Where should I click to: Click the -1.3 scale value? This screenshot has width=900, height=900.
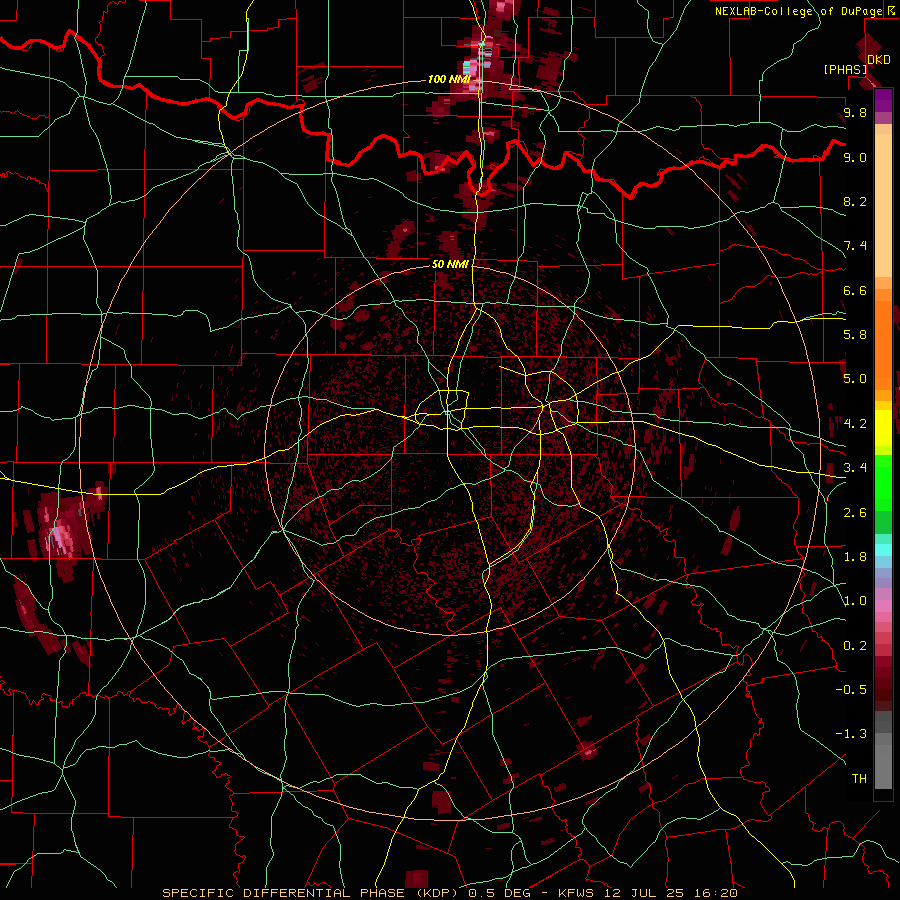pyautogui.click(x=851, y=734)
